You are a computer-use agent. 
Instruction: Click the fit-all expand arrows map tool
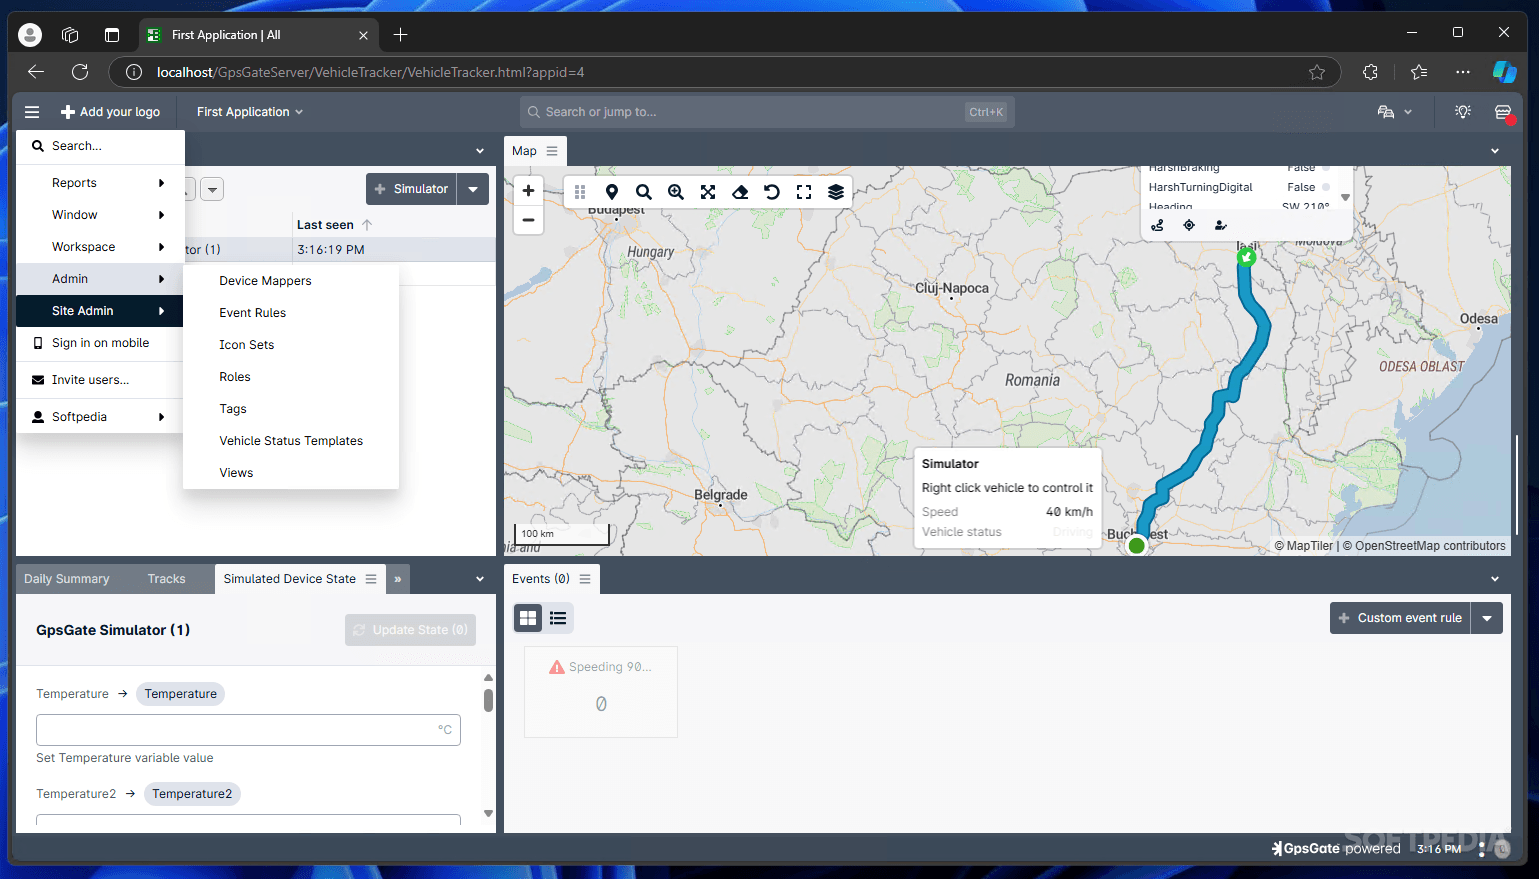click(708, 192)
